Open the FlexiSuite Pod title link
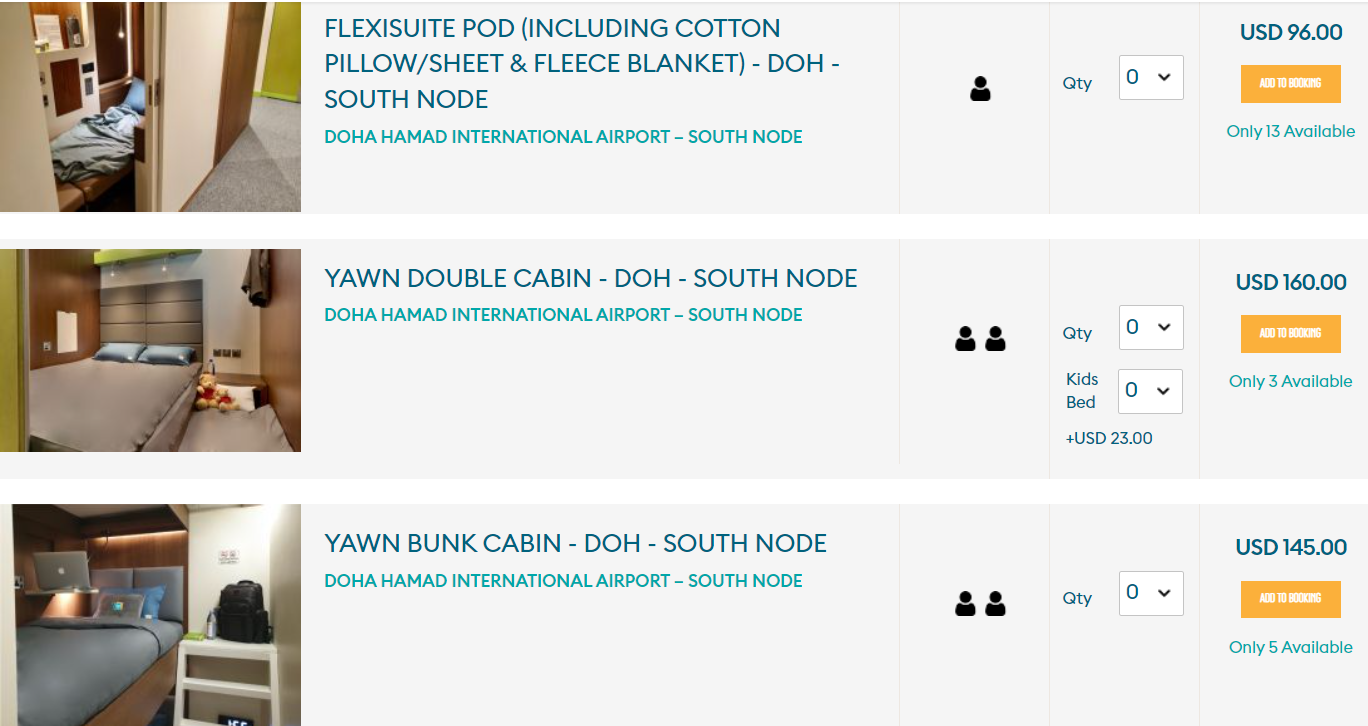Viewport: 1368px width, 726px height. pos(582,64)
